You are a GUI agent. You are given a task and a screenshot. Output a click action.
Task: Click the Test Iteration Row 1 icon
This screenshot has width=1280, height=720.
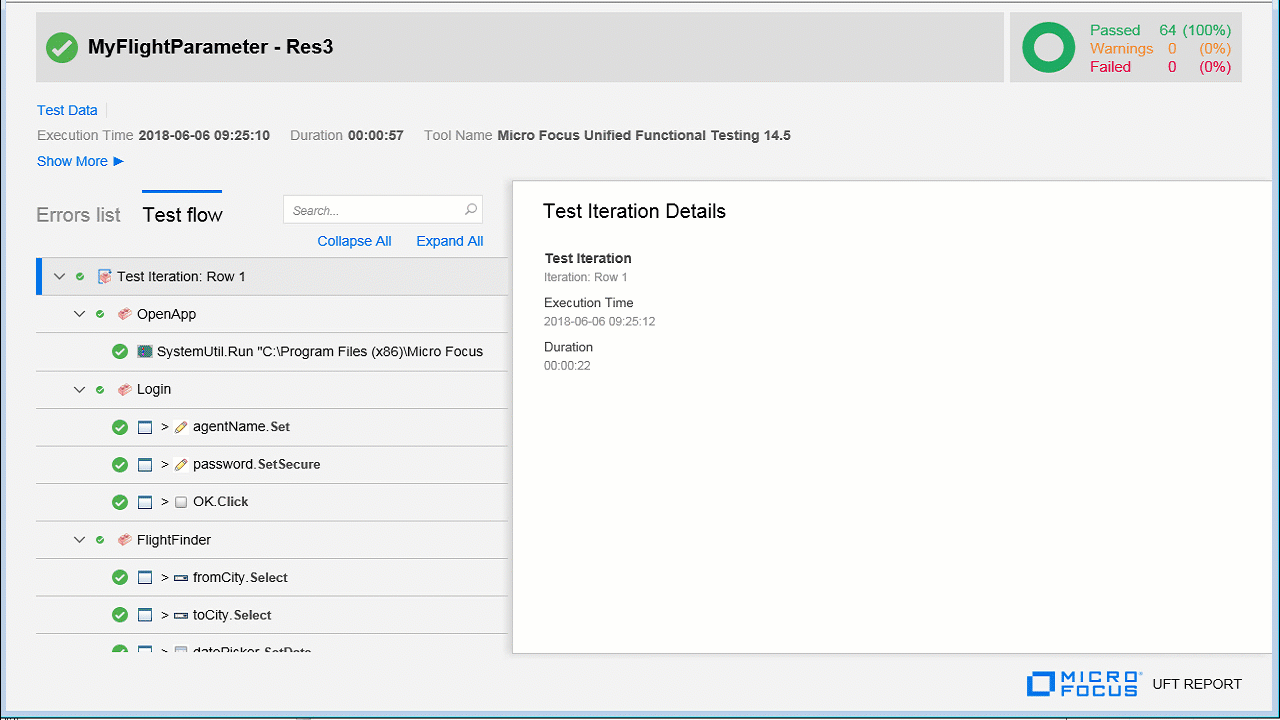tap(104, 277)
